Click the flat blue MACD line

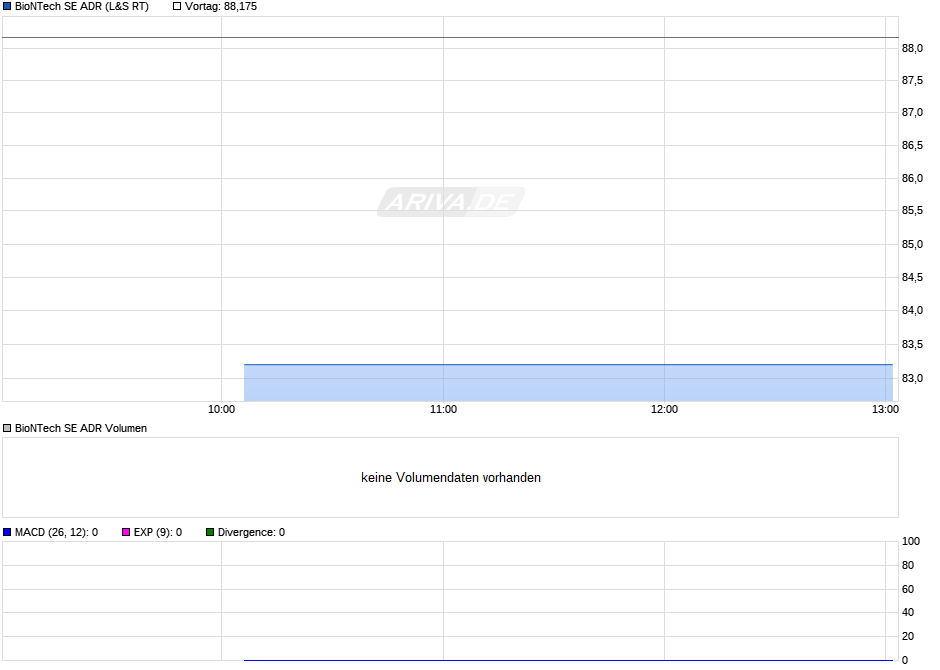[568, 660]
